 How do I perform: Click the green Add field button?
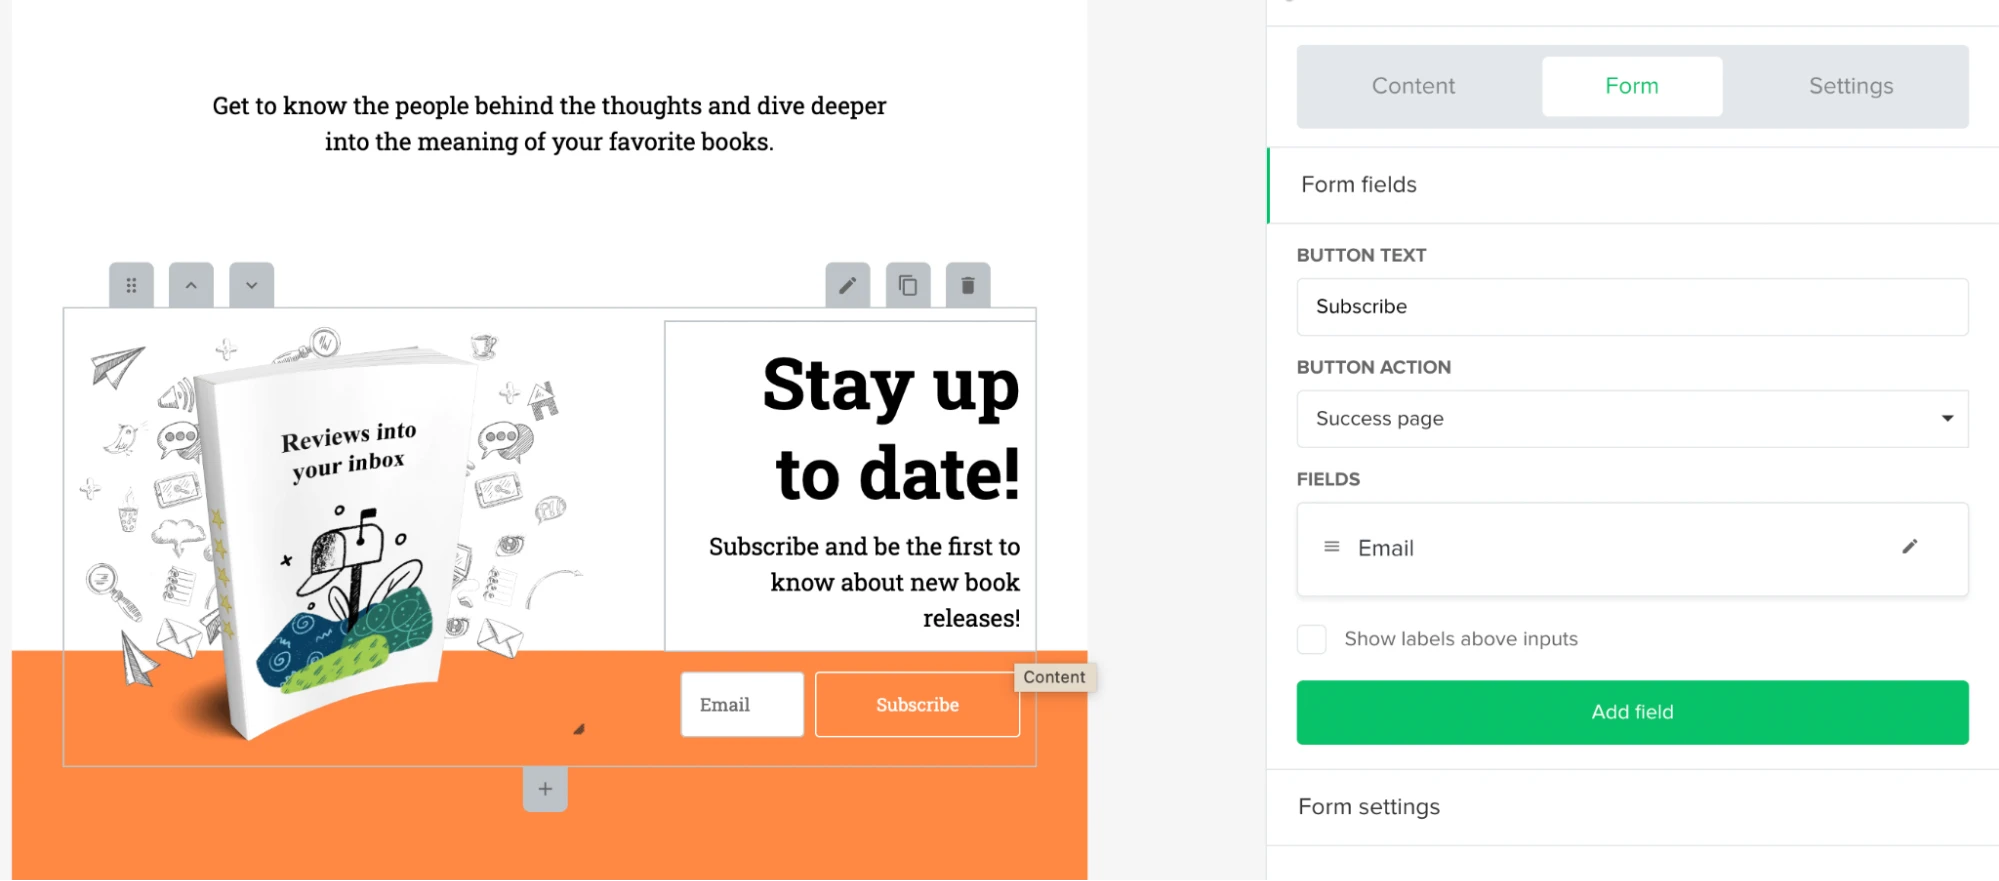tap(1632, 712)
